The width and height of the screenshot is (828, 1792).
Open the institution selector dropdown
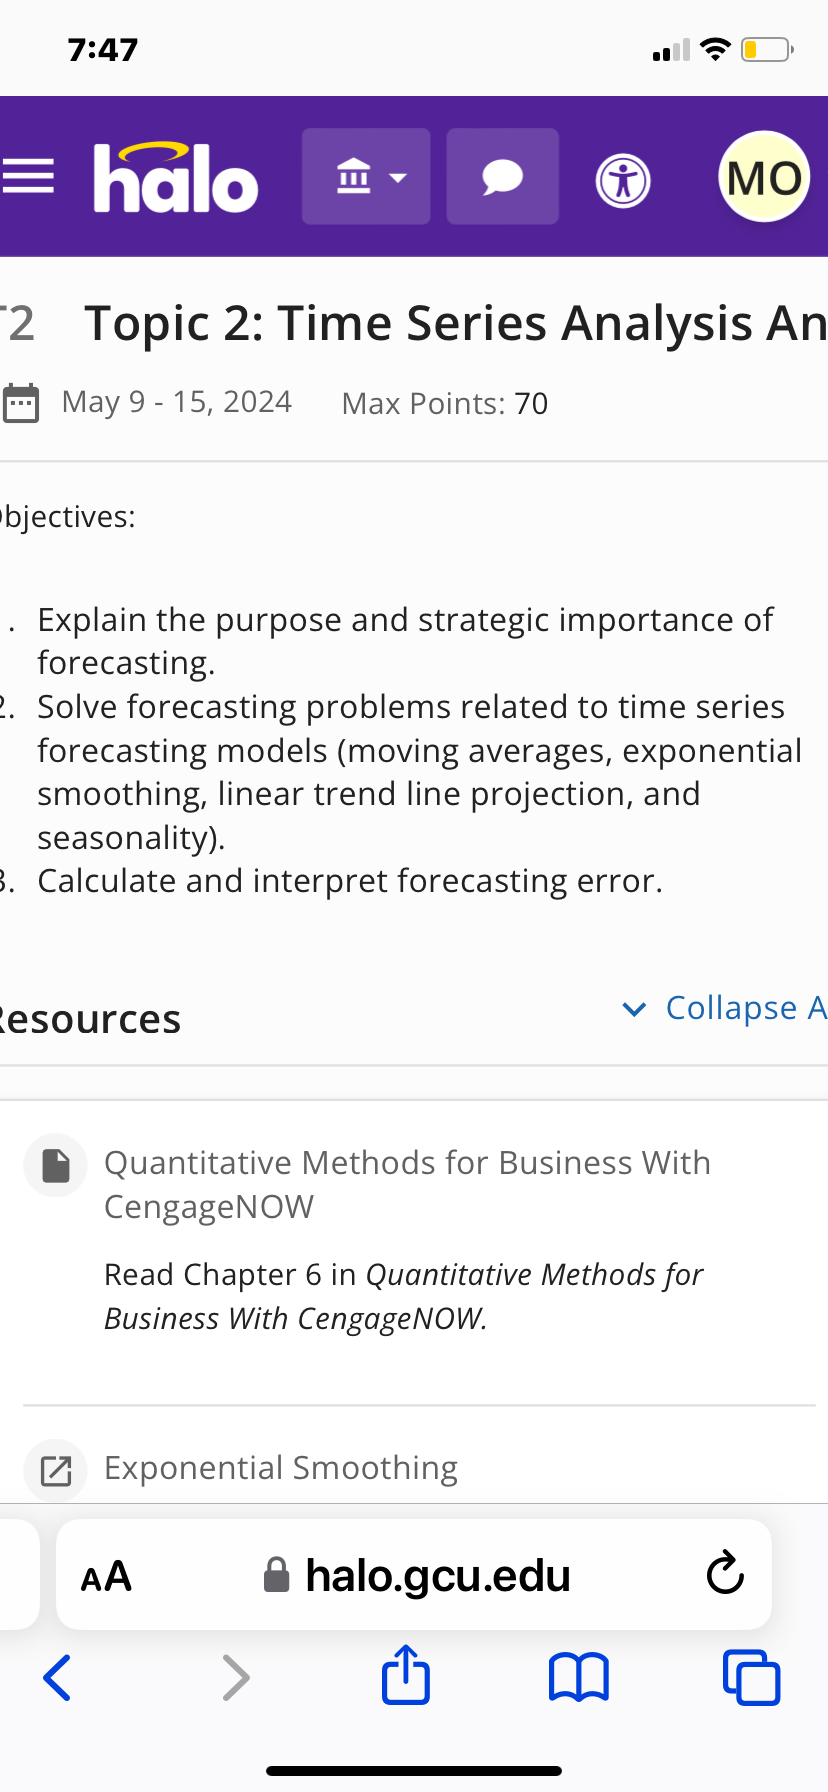(x=366, y=176)
